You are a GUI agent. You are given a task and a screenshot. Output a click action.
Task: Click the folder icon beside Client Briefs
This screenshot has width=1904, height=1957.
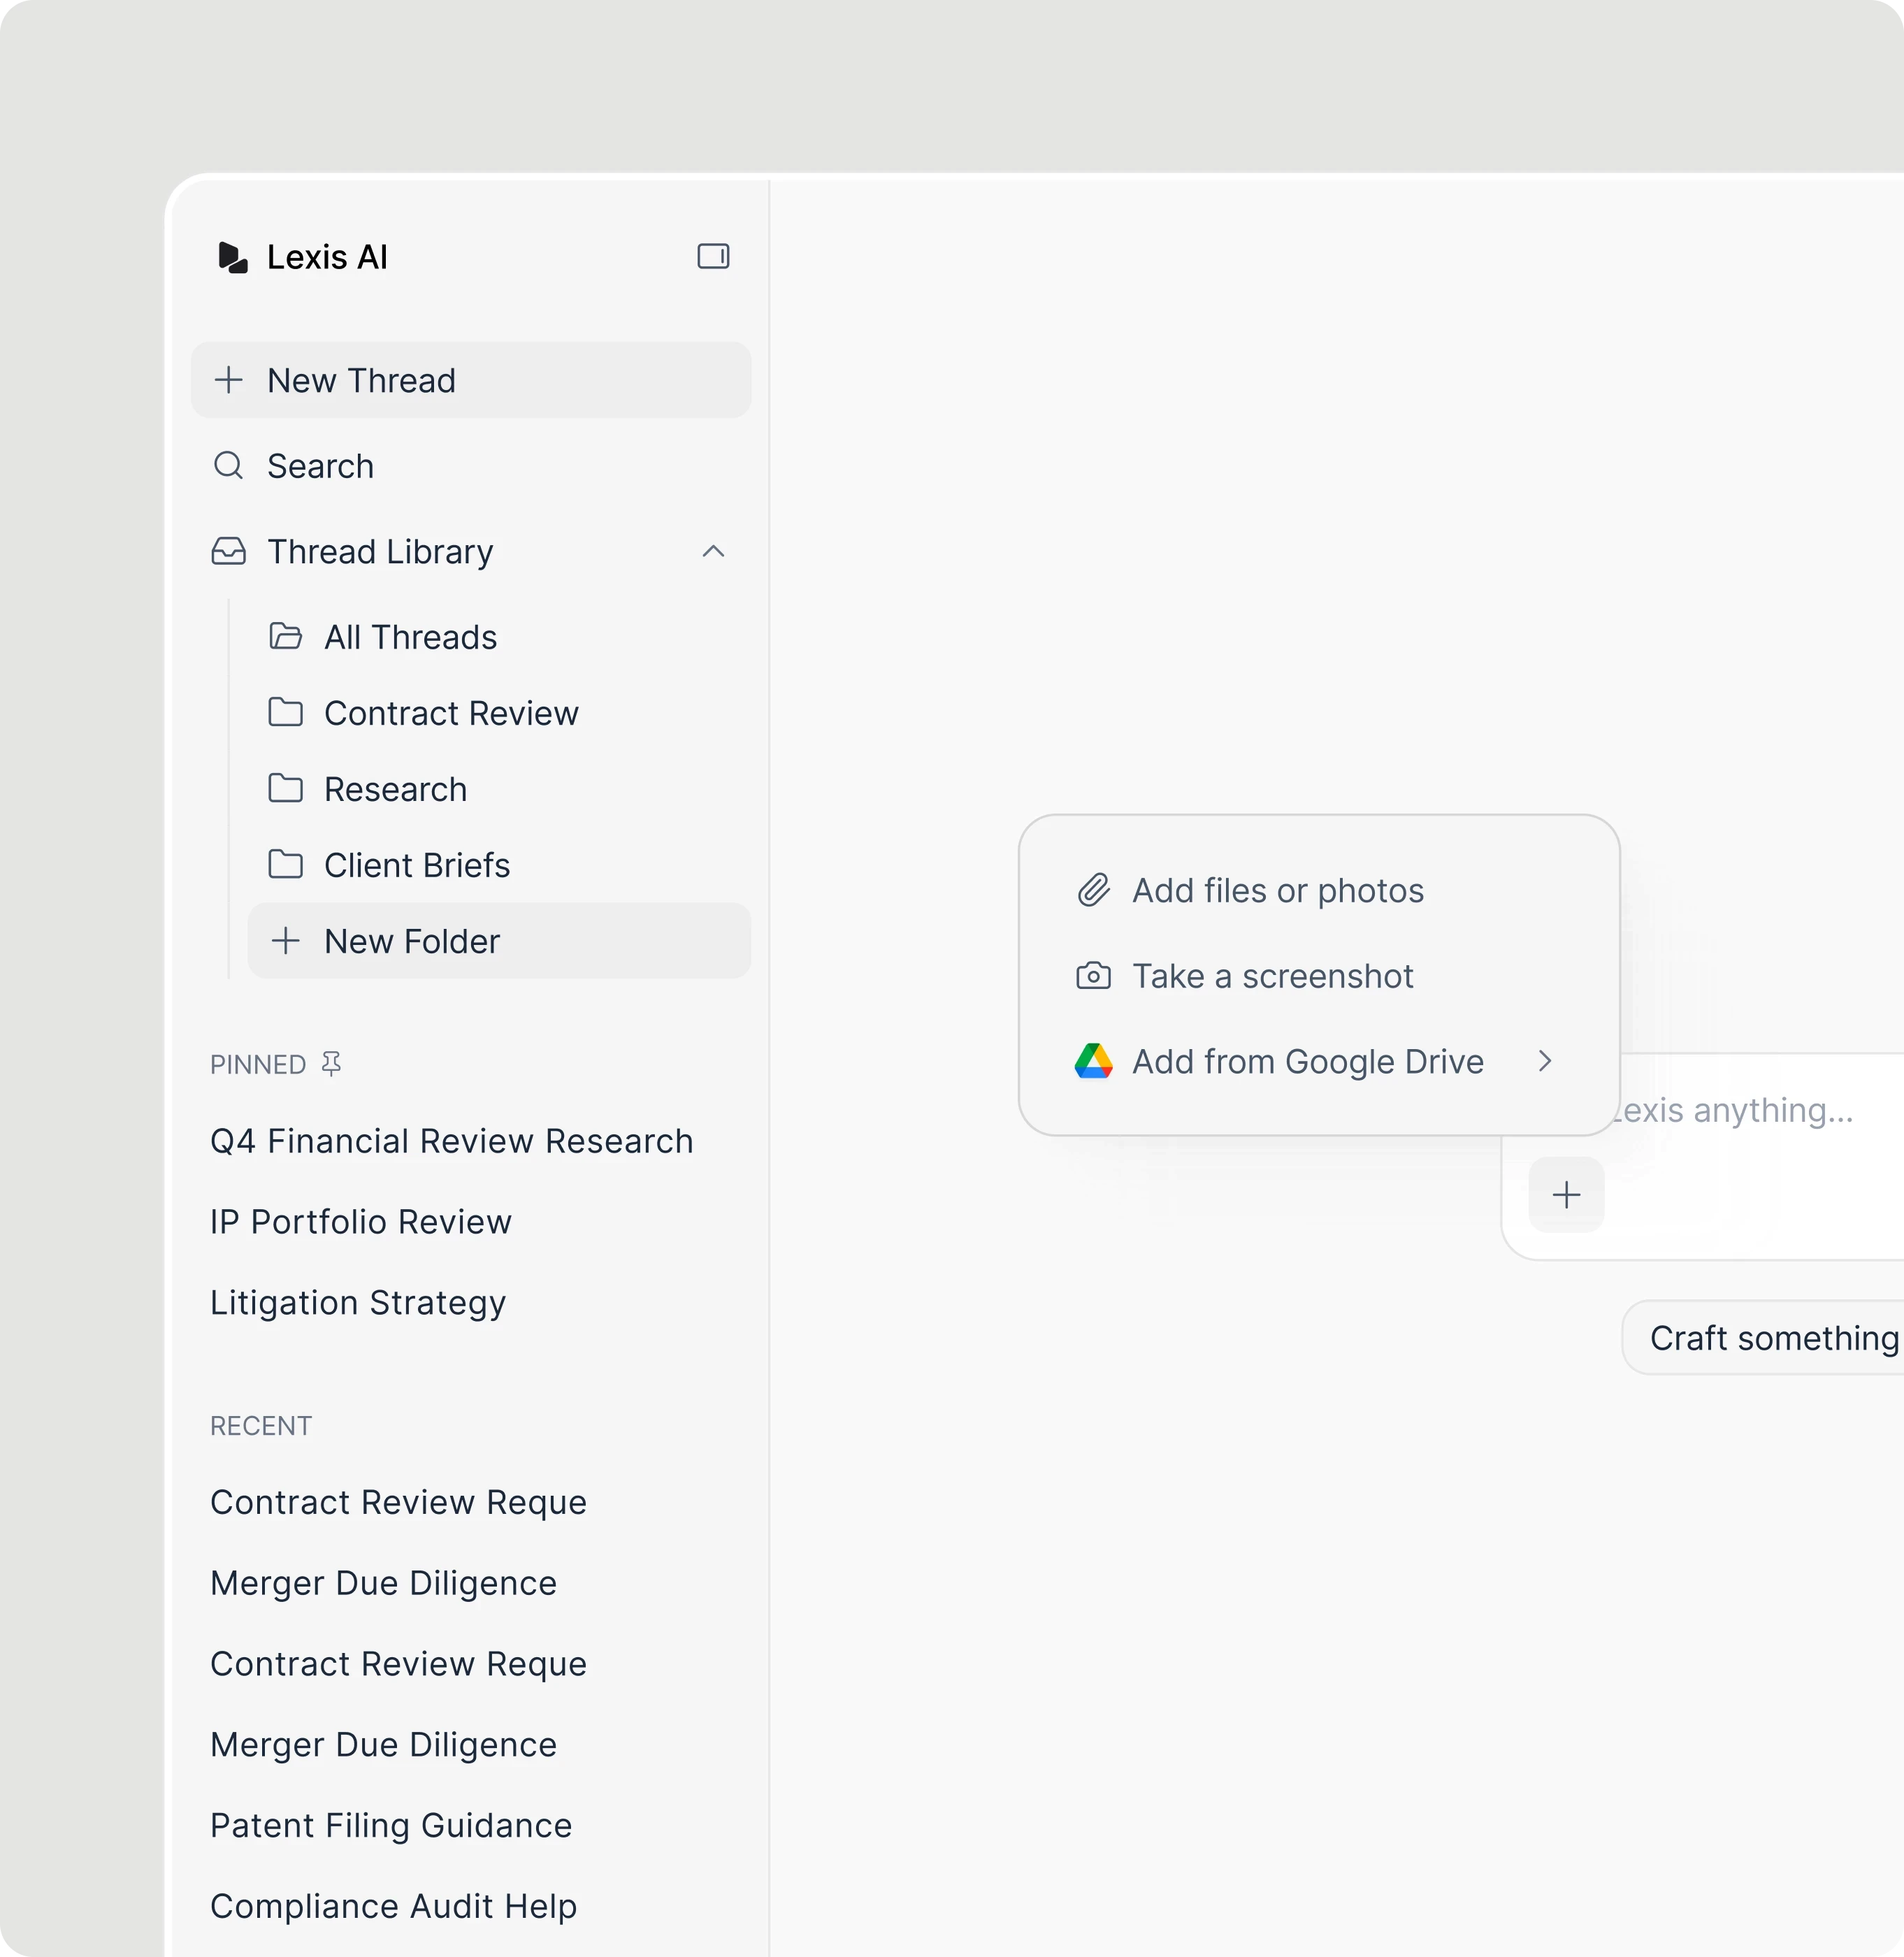pos(286,864)
